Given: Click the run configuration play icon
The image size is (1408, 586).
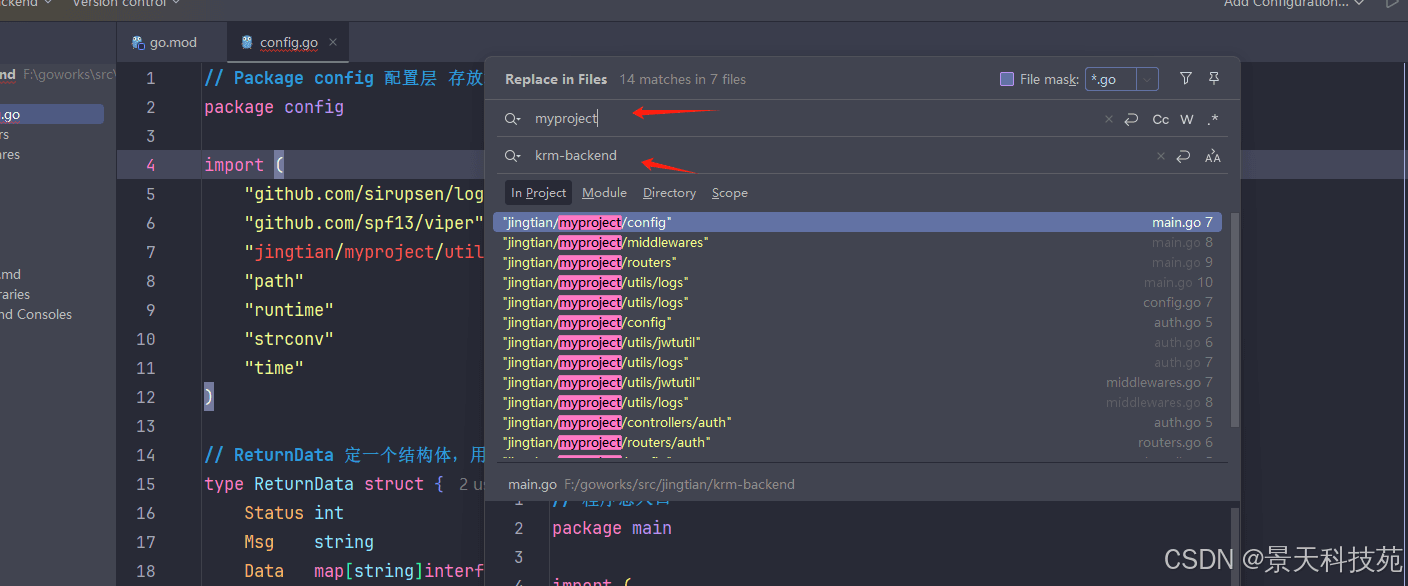Looking at the screenshot, I should tap(1392, 4).
